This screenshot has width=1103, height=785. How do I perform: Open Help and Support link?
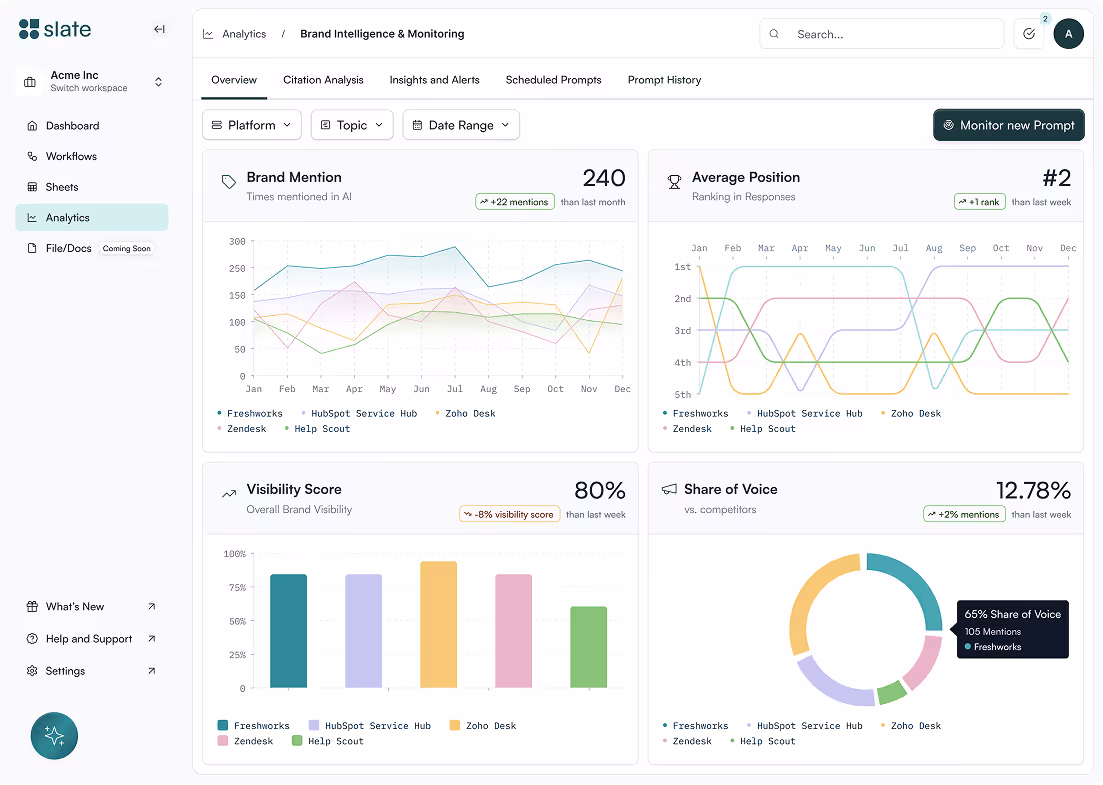91,639
